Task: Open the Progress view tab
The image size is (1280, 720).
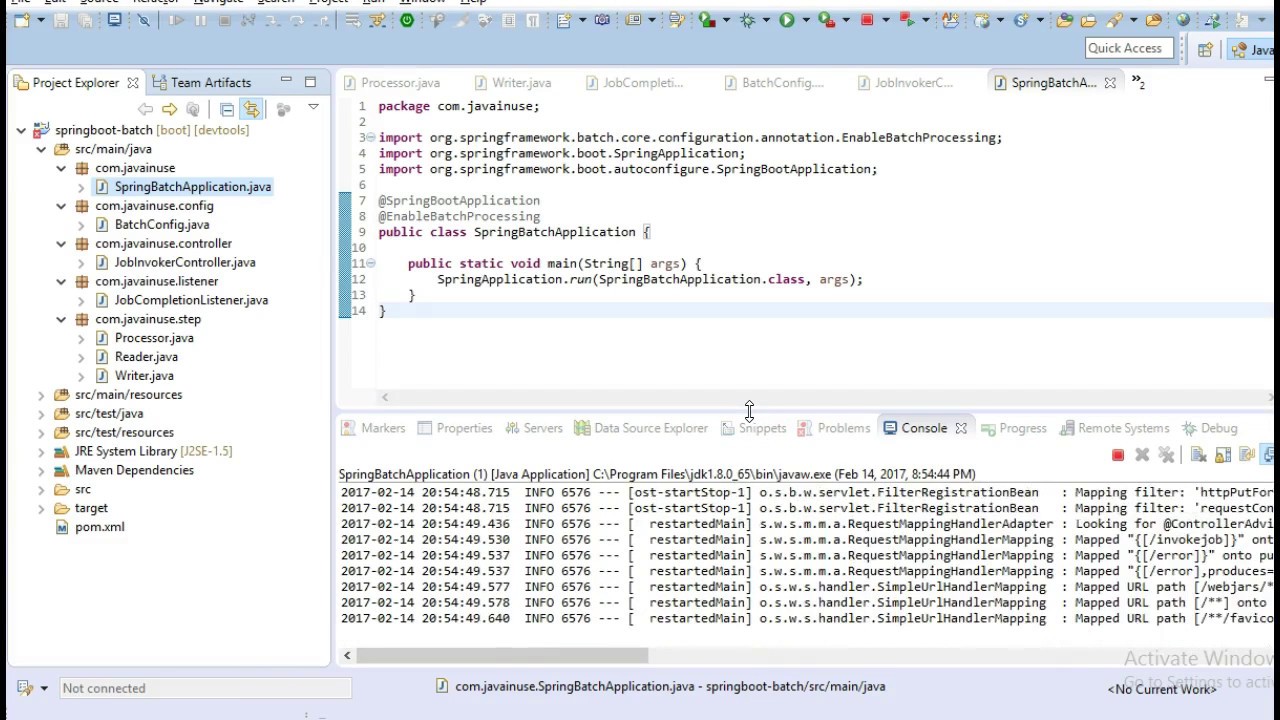Action: (x=1013, y=428)
